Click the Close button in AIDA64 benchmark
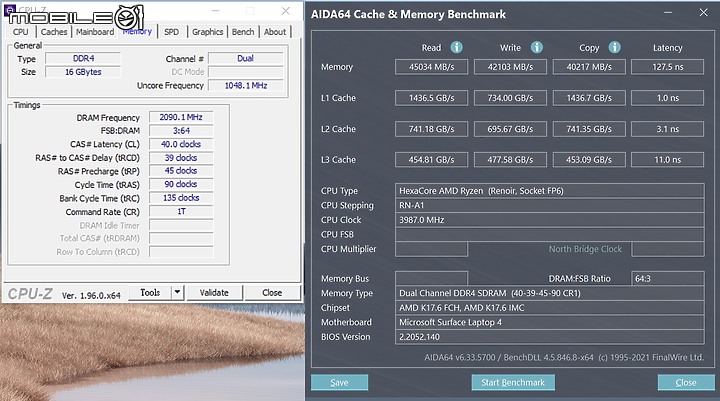The image size is (720, 401). pyautogui.click(x=686, y=382)
